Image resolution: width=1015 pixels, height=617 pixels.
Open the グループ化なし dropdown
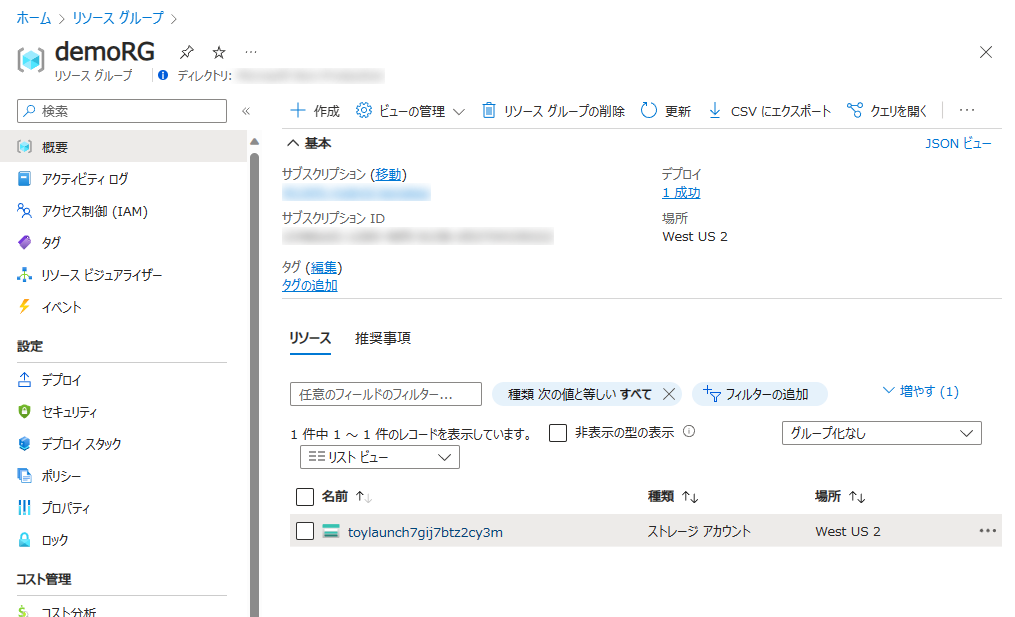click(x=880, y=433)
